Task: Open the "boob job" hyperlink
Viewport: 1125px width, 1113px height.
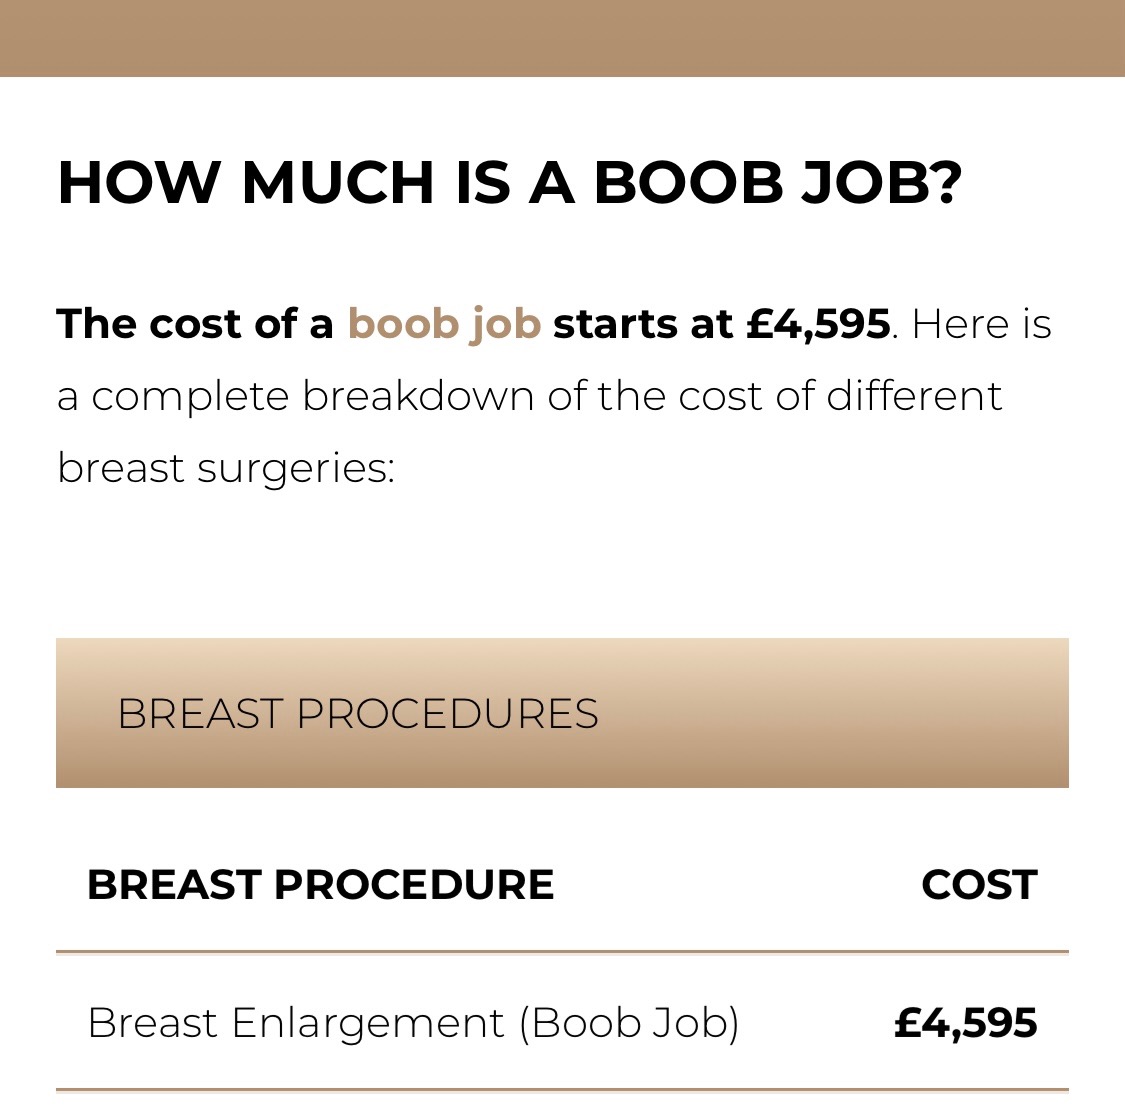Action: (444, 324)
